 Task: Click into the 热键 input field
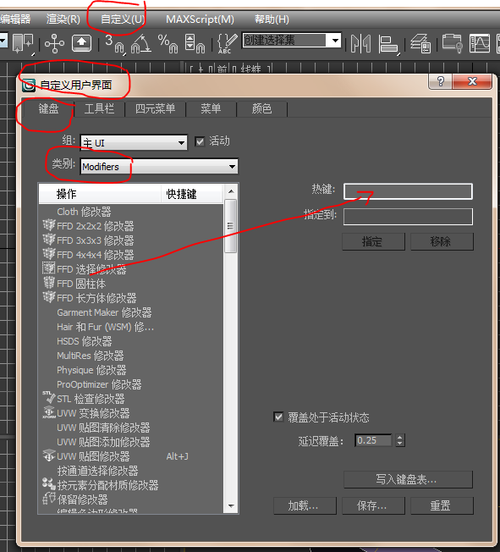pos(408,191)
